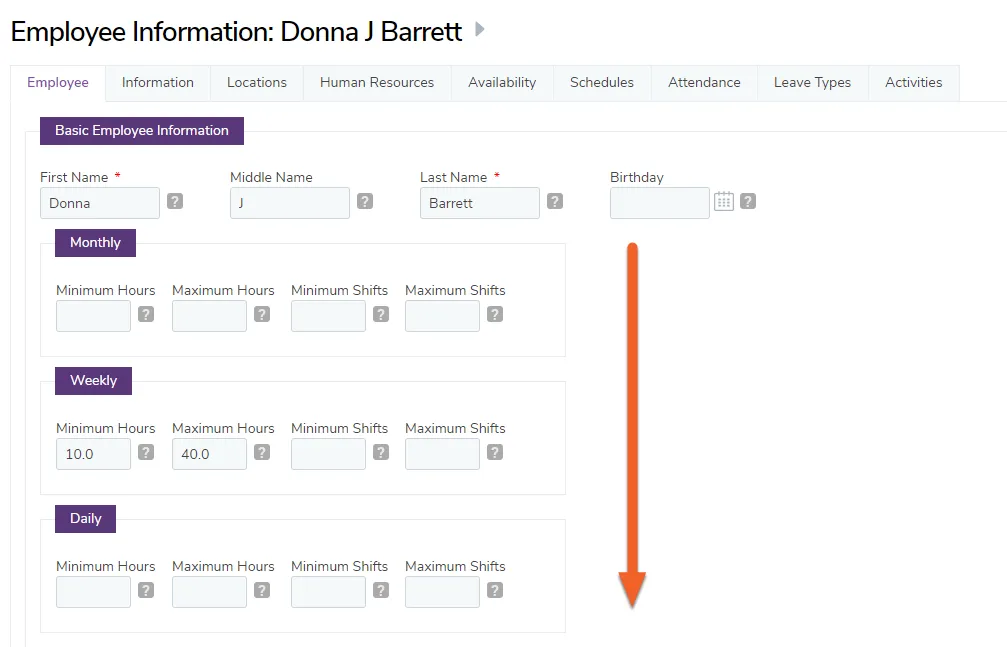Show help for Weekly Maximum Hours
1007x647 pixels.
point(262,452)
